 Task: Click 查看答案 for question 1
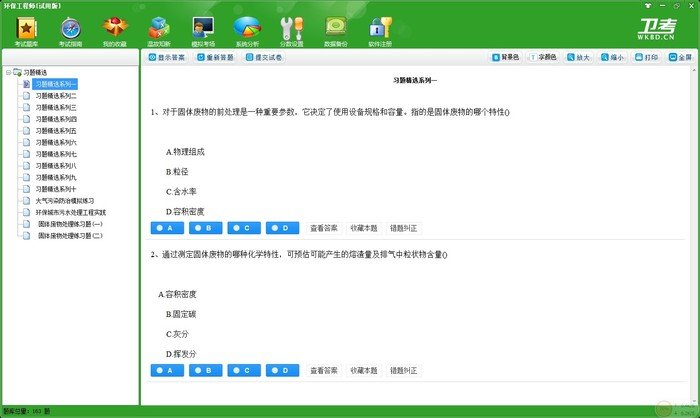[324, 228]
